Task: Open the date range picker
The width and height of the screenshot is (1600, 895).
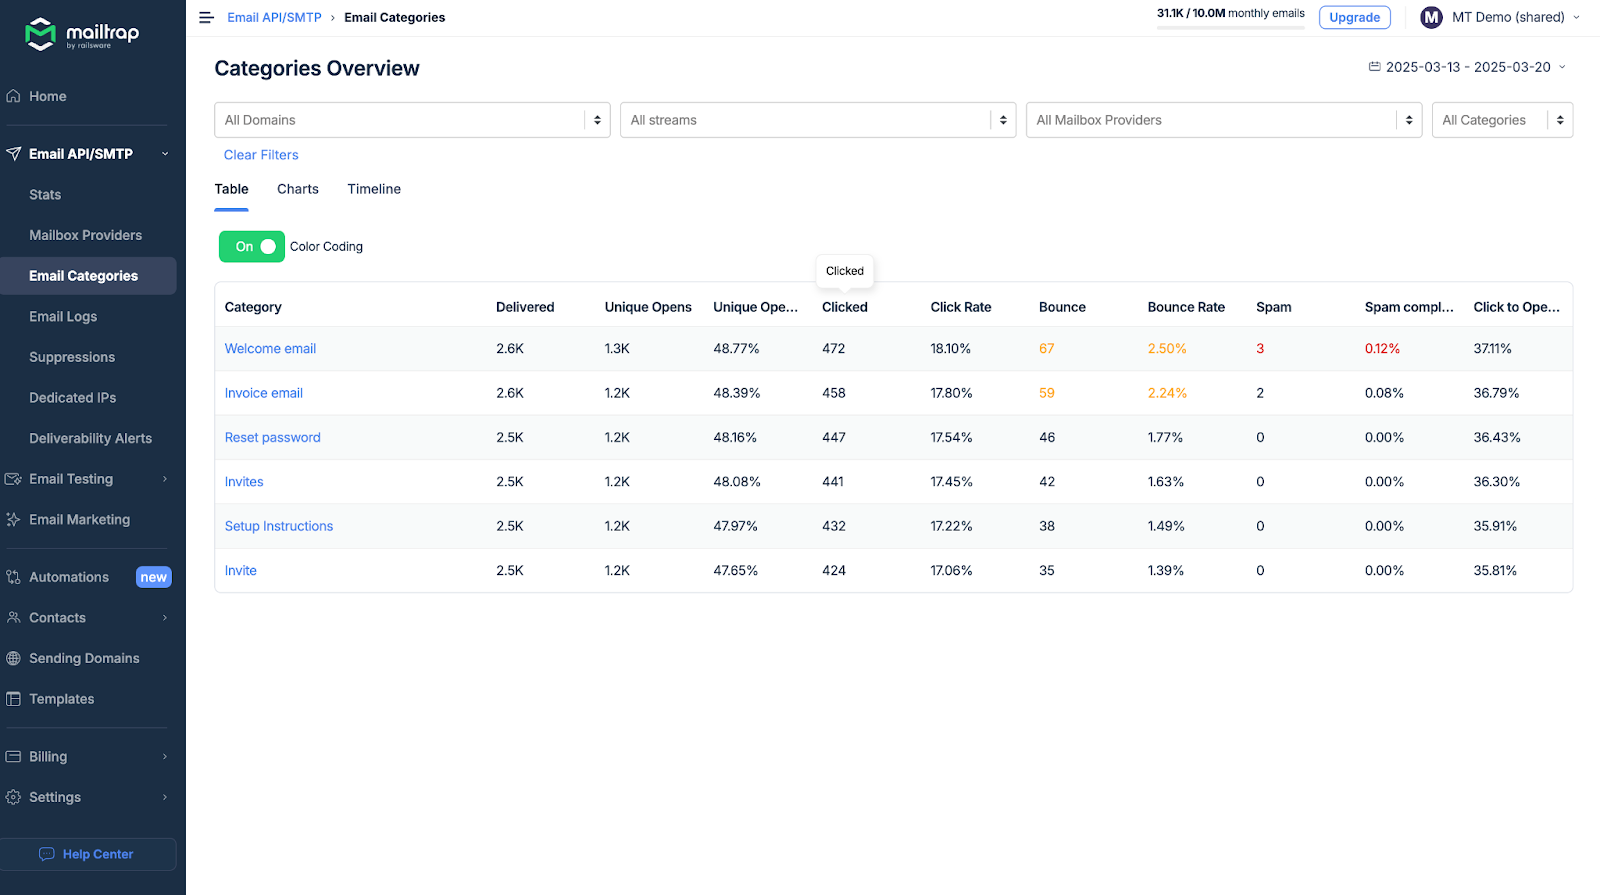Action: click(x=1467, y=67)
